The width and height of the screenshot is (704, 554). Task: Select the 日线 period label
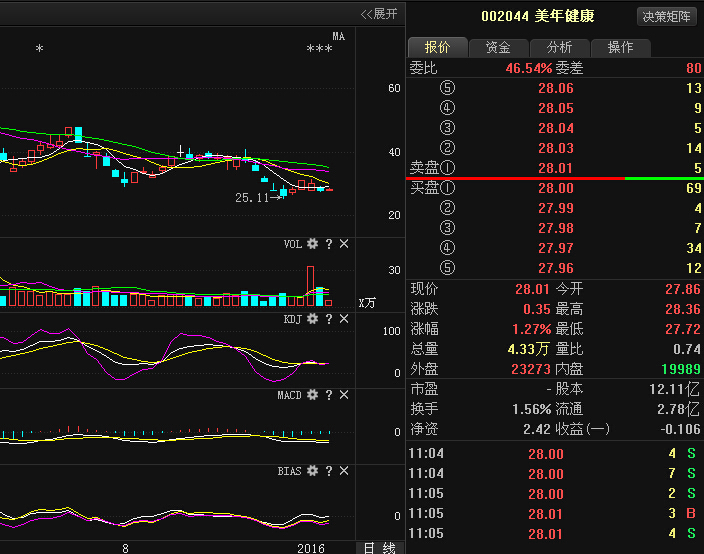tap(380, 548)
